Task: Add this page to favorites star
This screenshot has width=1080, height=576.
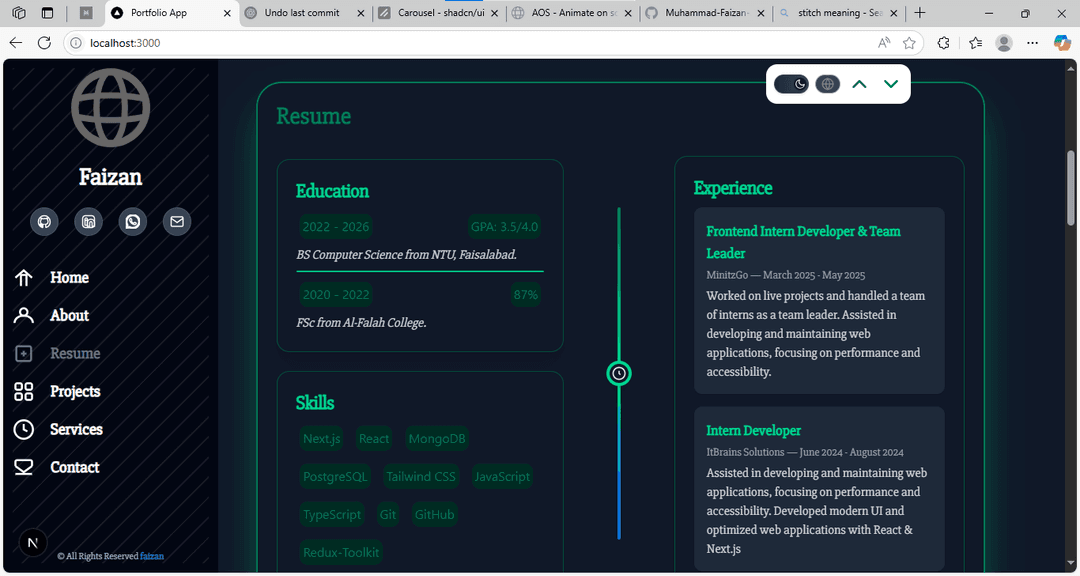Action: click(909, 43)
